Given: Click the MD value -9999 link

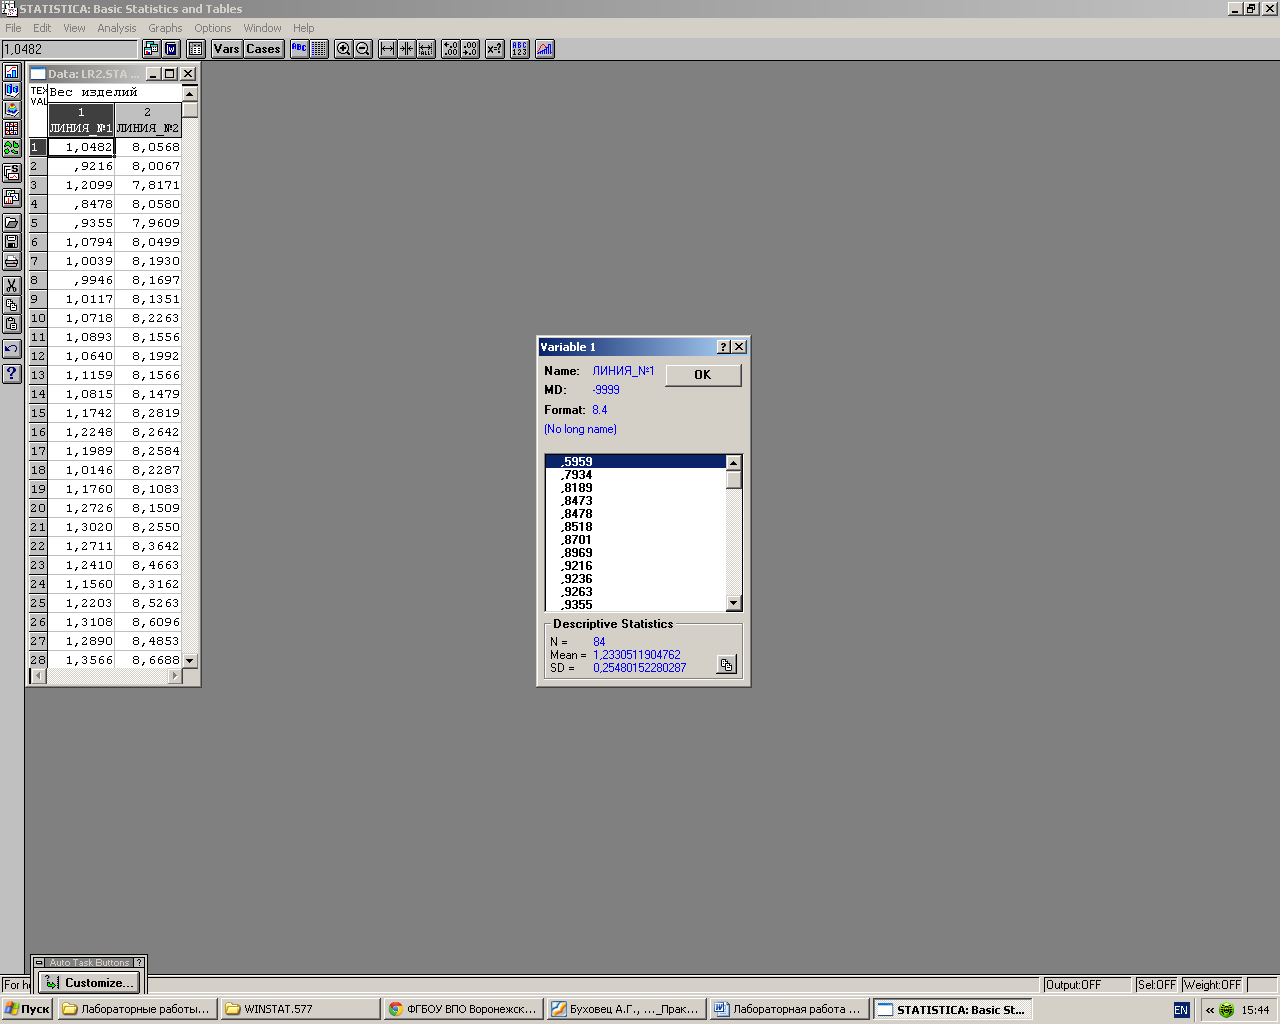Looking at the screenshot, I should [606, 390].
